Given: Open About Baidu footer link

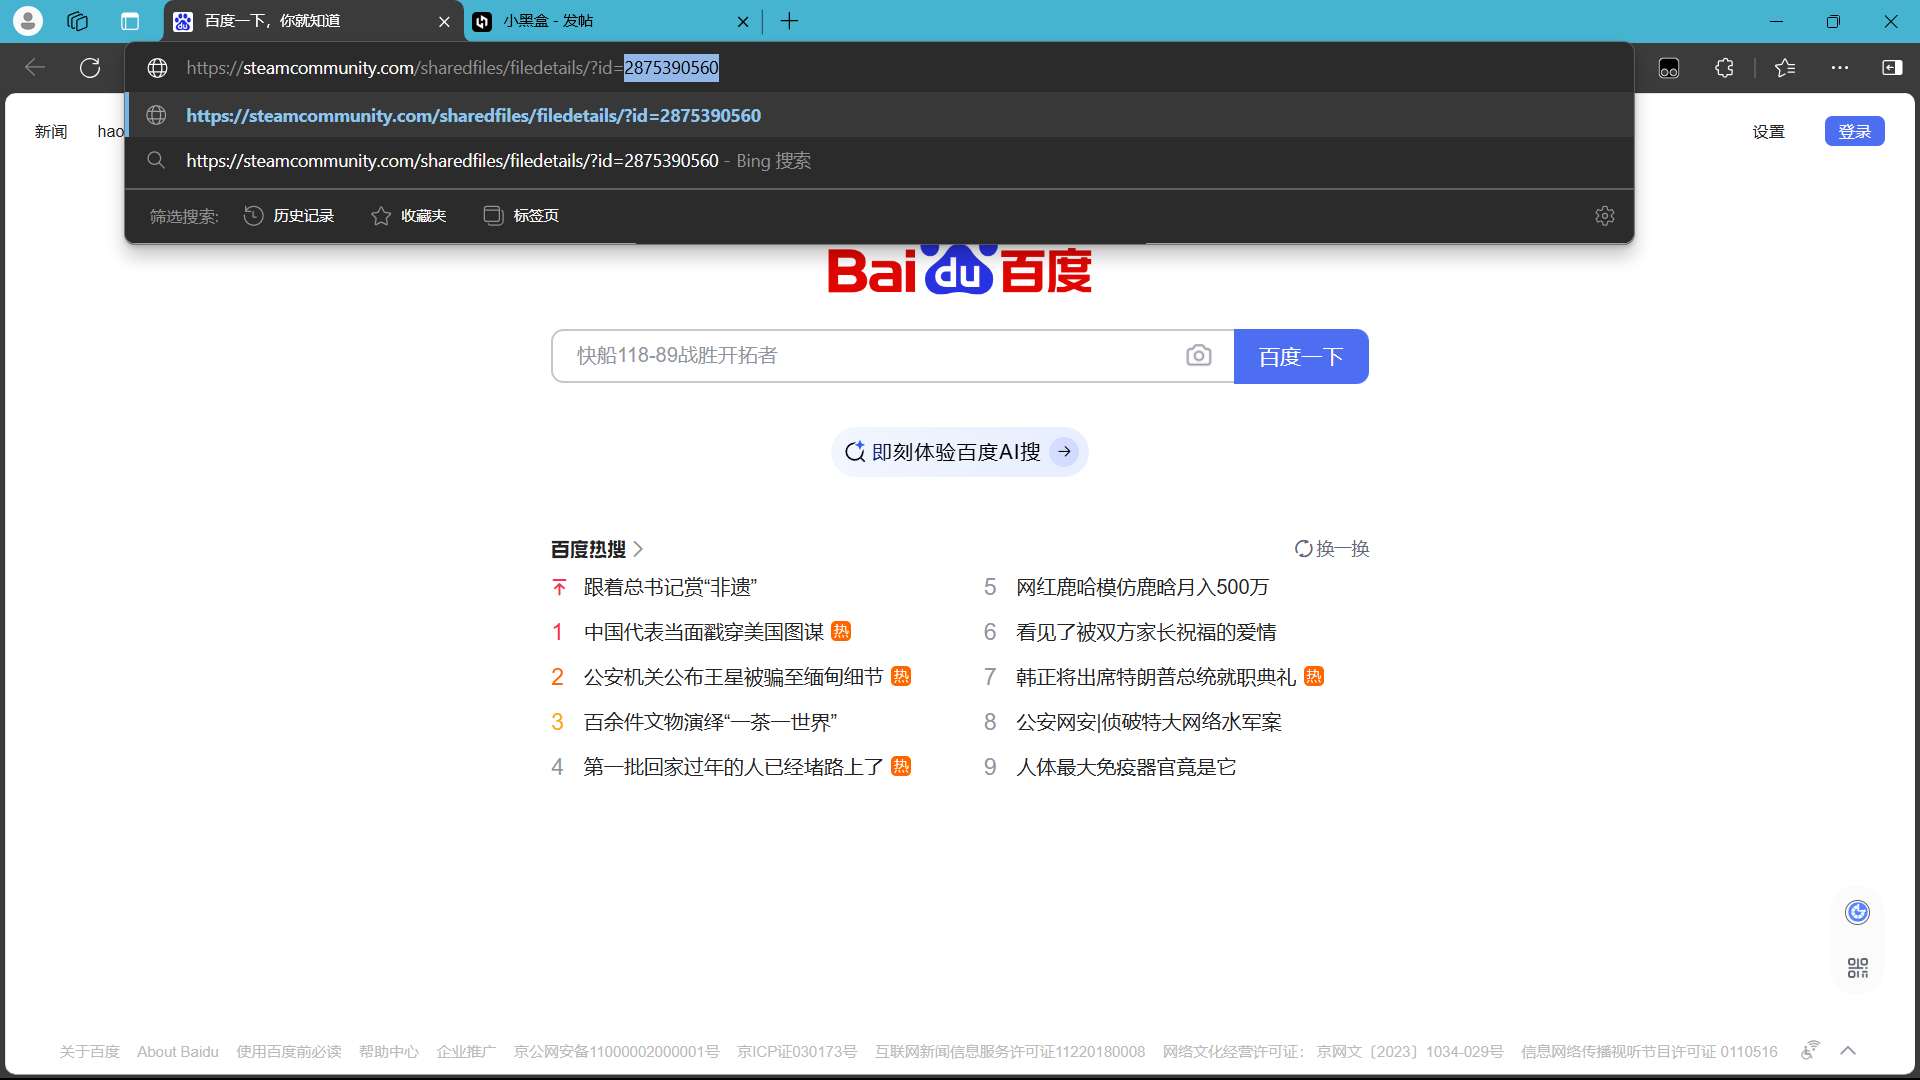Looking at the screenshot, I should pos(178,1052).
